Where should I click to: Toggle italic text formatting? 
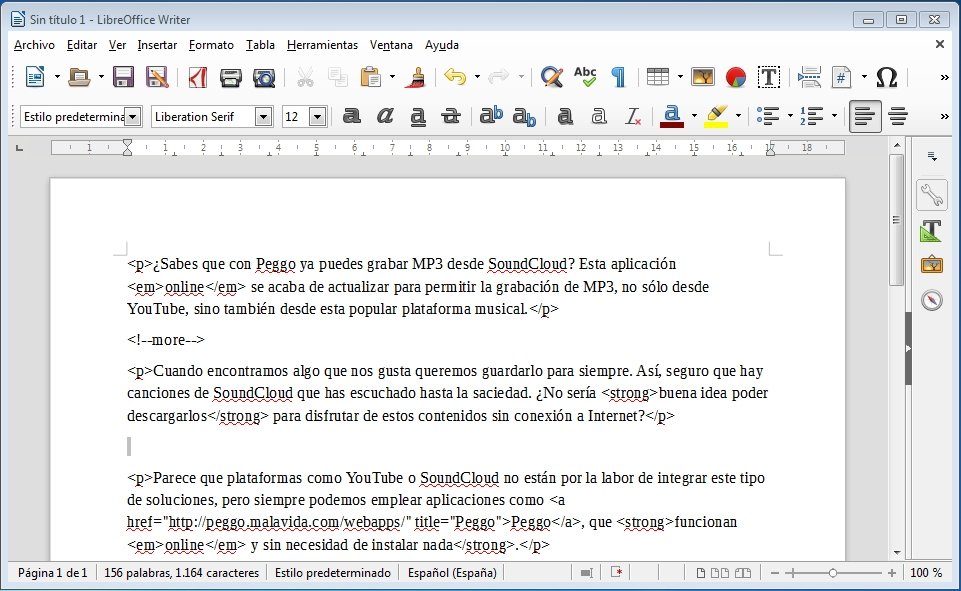384,116
